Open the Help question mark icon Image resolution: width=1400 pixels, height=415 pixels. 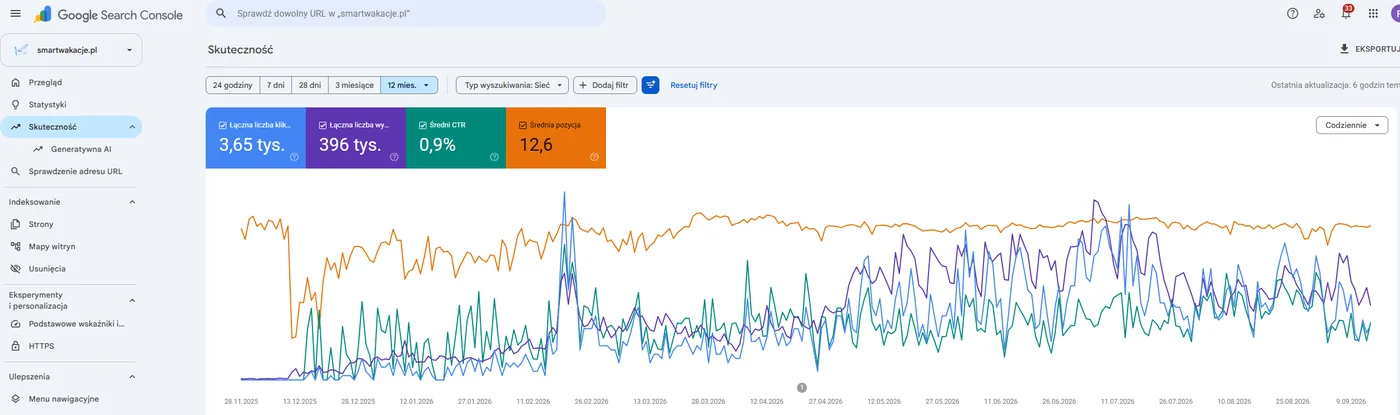coord(1293,13)
